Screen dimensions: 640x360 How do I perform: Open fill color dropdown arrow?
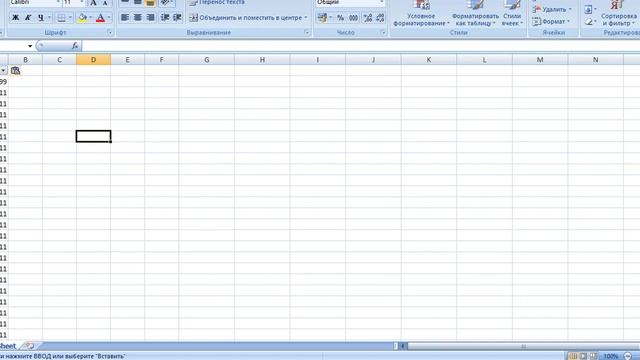91,18
